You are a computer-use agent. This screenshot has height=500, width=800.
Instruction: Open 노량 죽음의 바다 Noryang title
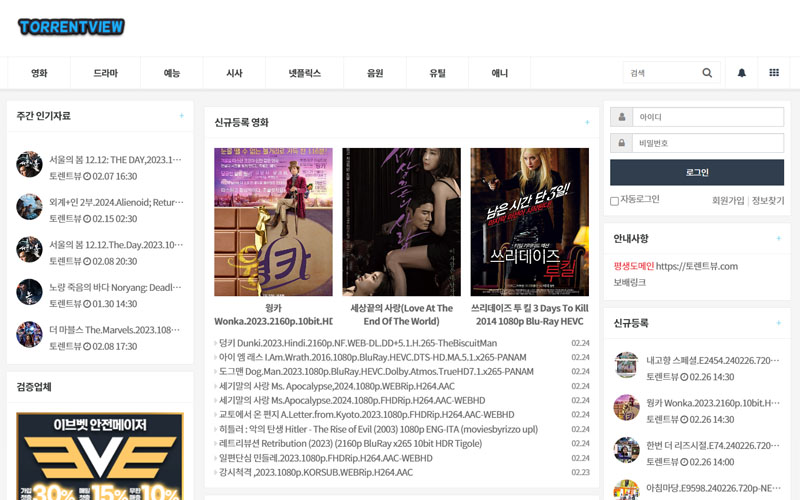click(x=115, y=287)
